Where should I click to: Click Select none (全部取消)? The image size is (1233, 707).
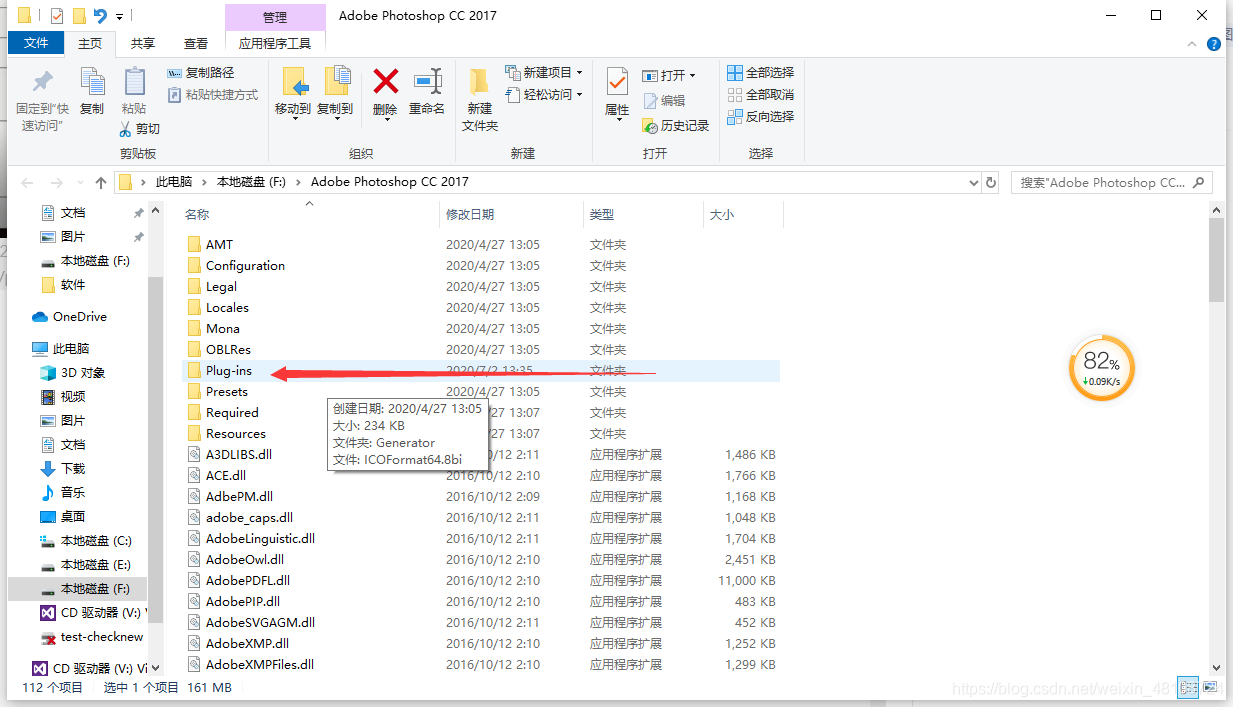760,95
